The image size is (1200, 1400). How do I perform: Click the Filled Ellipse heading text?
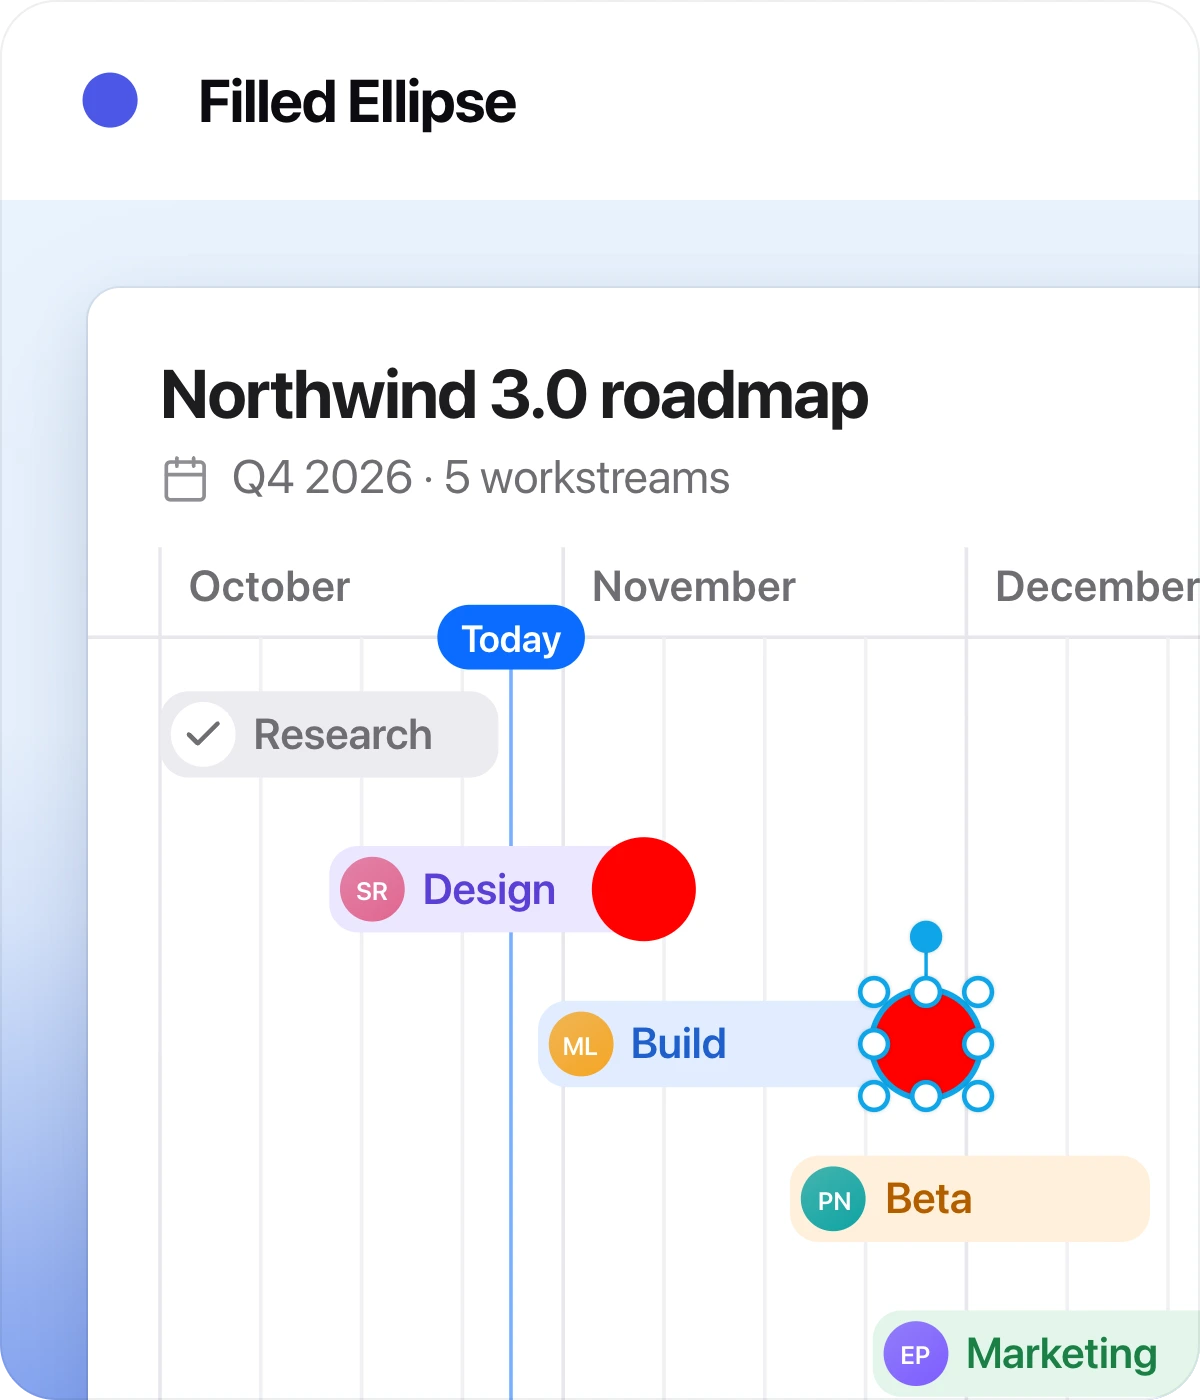pyautogui.click(x=357, y=102)
